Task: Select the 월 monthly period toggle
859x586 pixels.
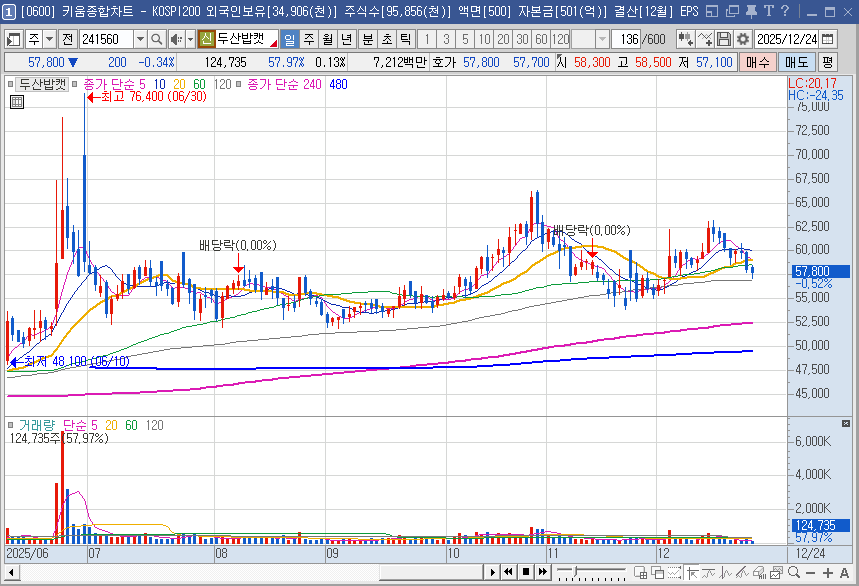Action: pos(328,39)
